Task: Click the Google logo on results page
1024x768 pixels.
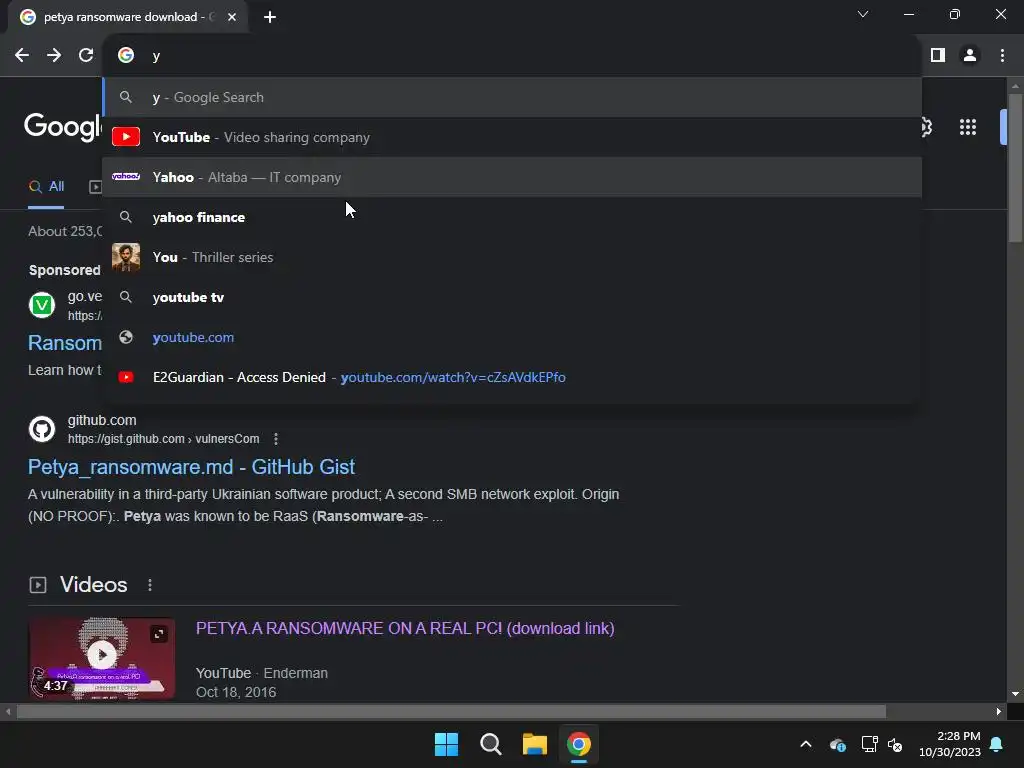Action: [63, 127]
